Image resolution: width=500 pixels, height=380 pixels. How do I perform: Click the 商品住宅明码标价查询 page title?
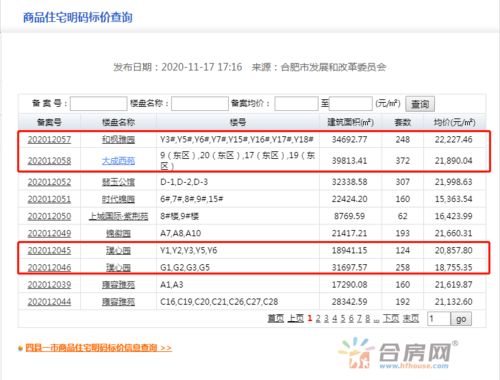pos(78,17)
